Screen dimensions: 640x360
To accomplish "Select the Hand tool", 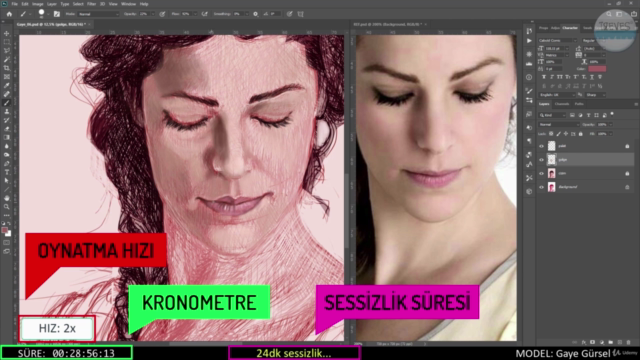I will coord(7,198).
